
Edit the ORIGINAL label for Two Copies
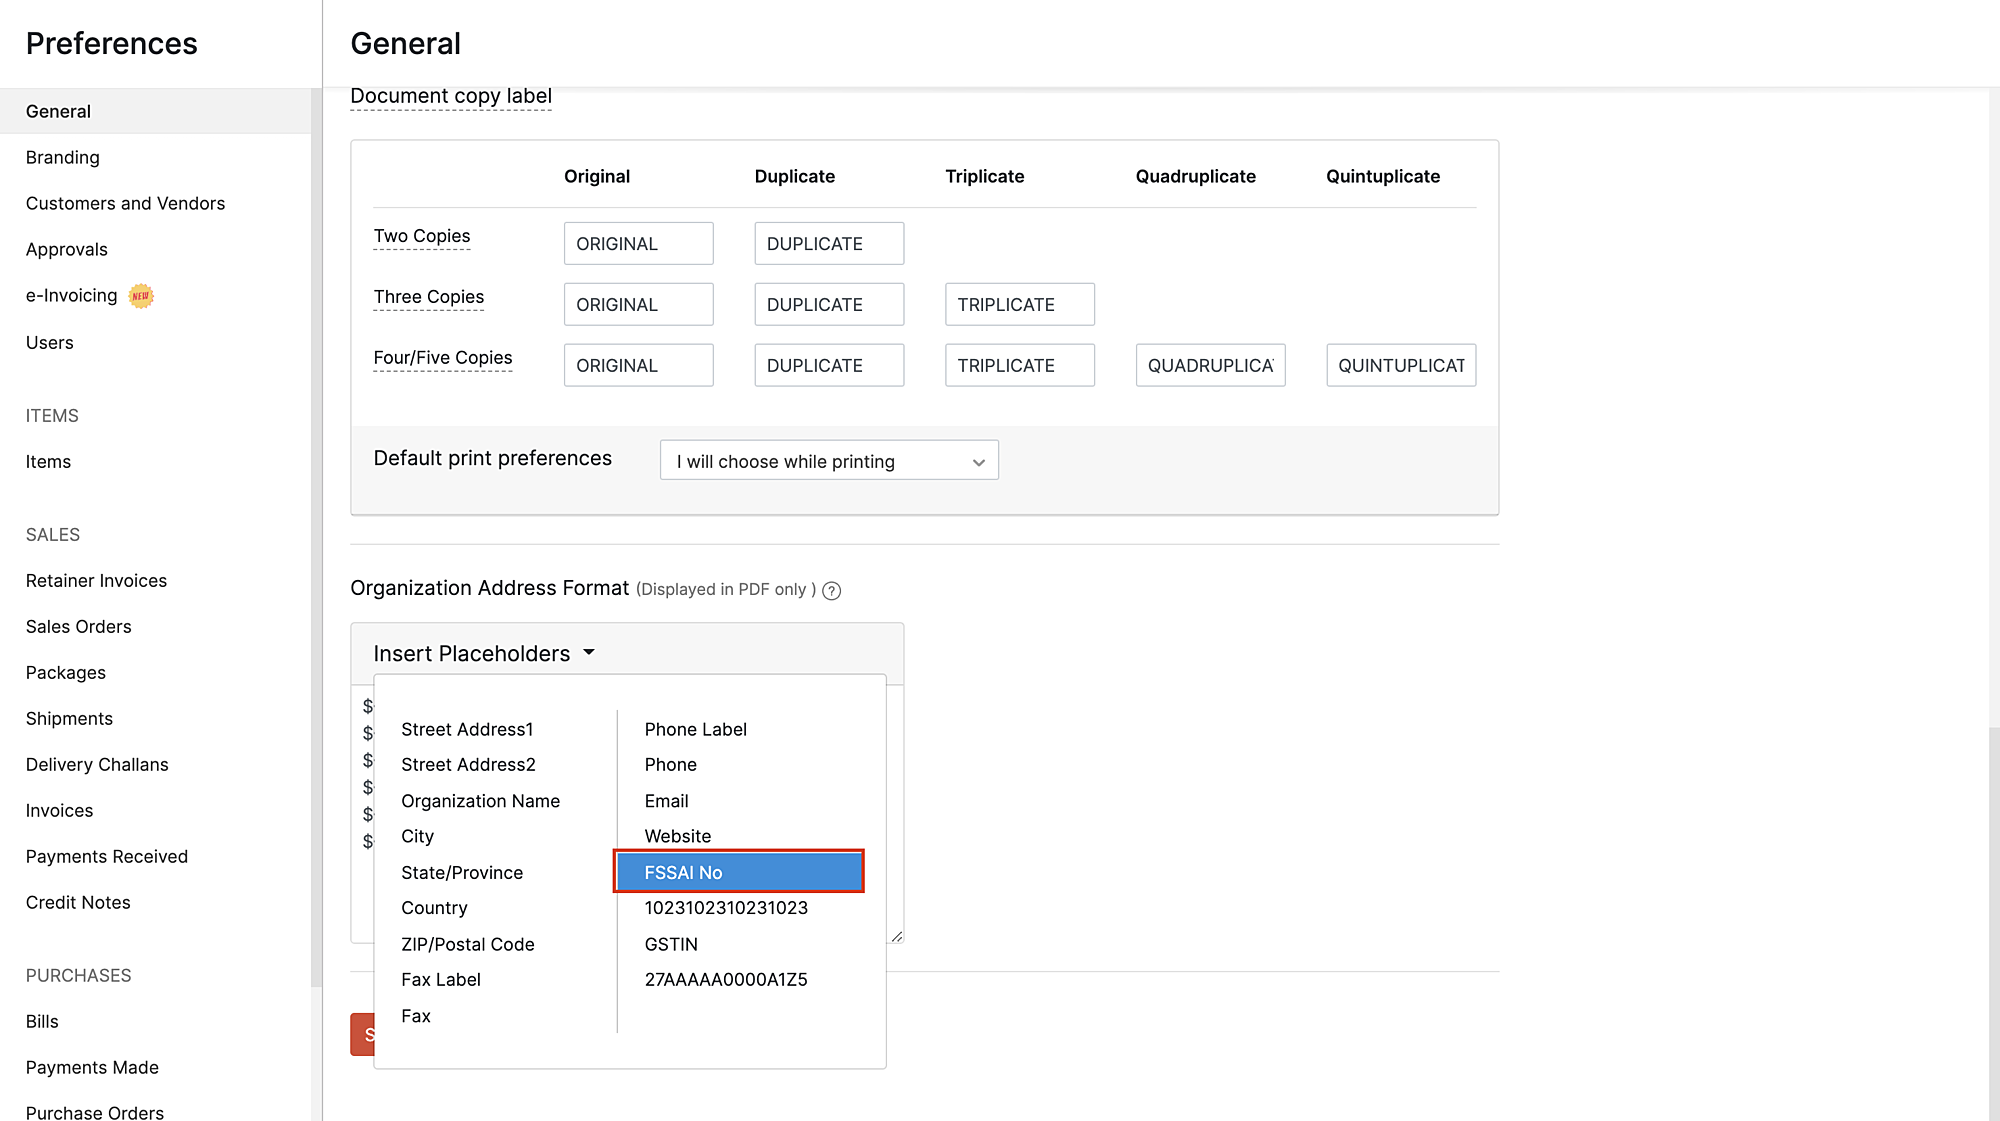click(x=638, y=243)
